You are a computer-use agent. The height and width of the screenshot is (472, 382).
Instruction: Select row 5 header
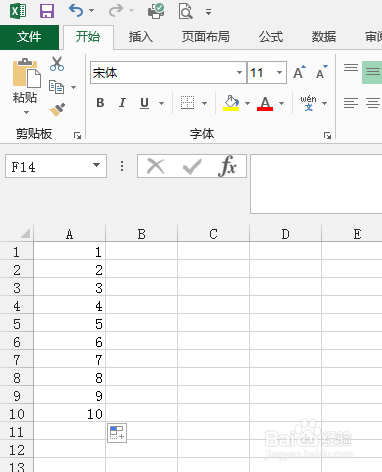tap(17, 324)
